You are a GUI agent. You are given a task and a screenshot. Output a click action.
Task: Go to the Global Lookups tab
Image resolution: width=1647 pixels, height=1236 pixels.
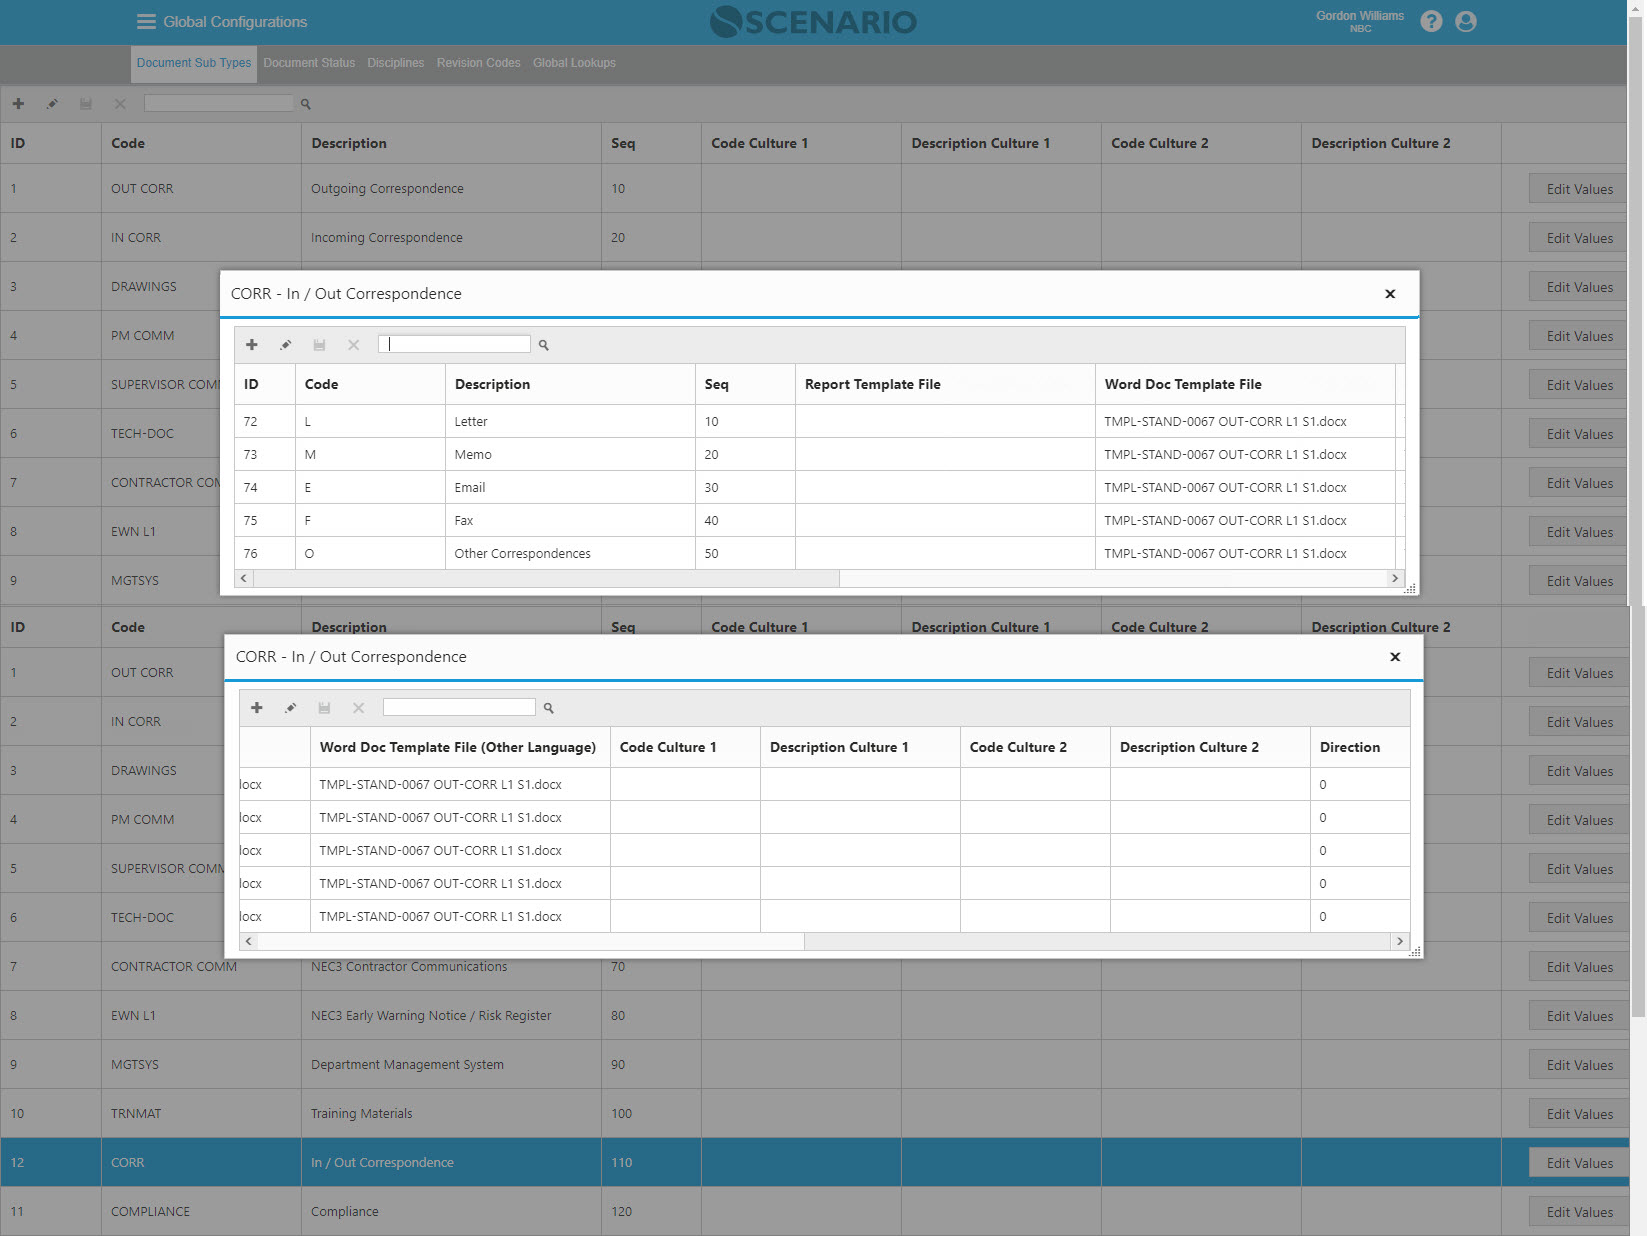[574, 63]
